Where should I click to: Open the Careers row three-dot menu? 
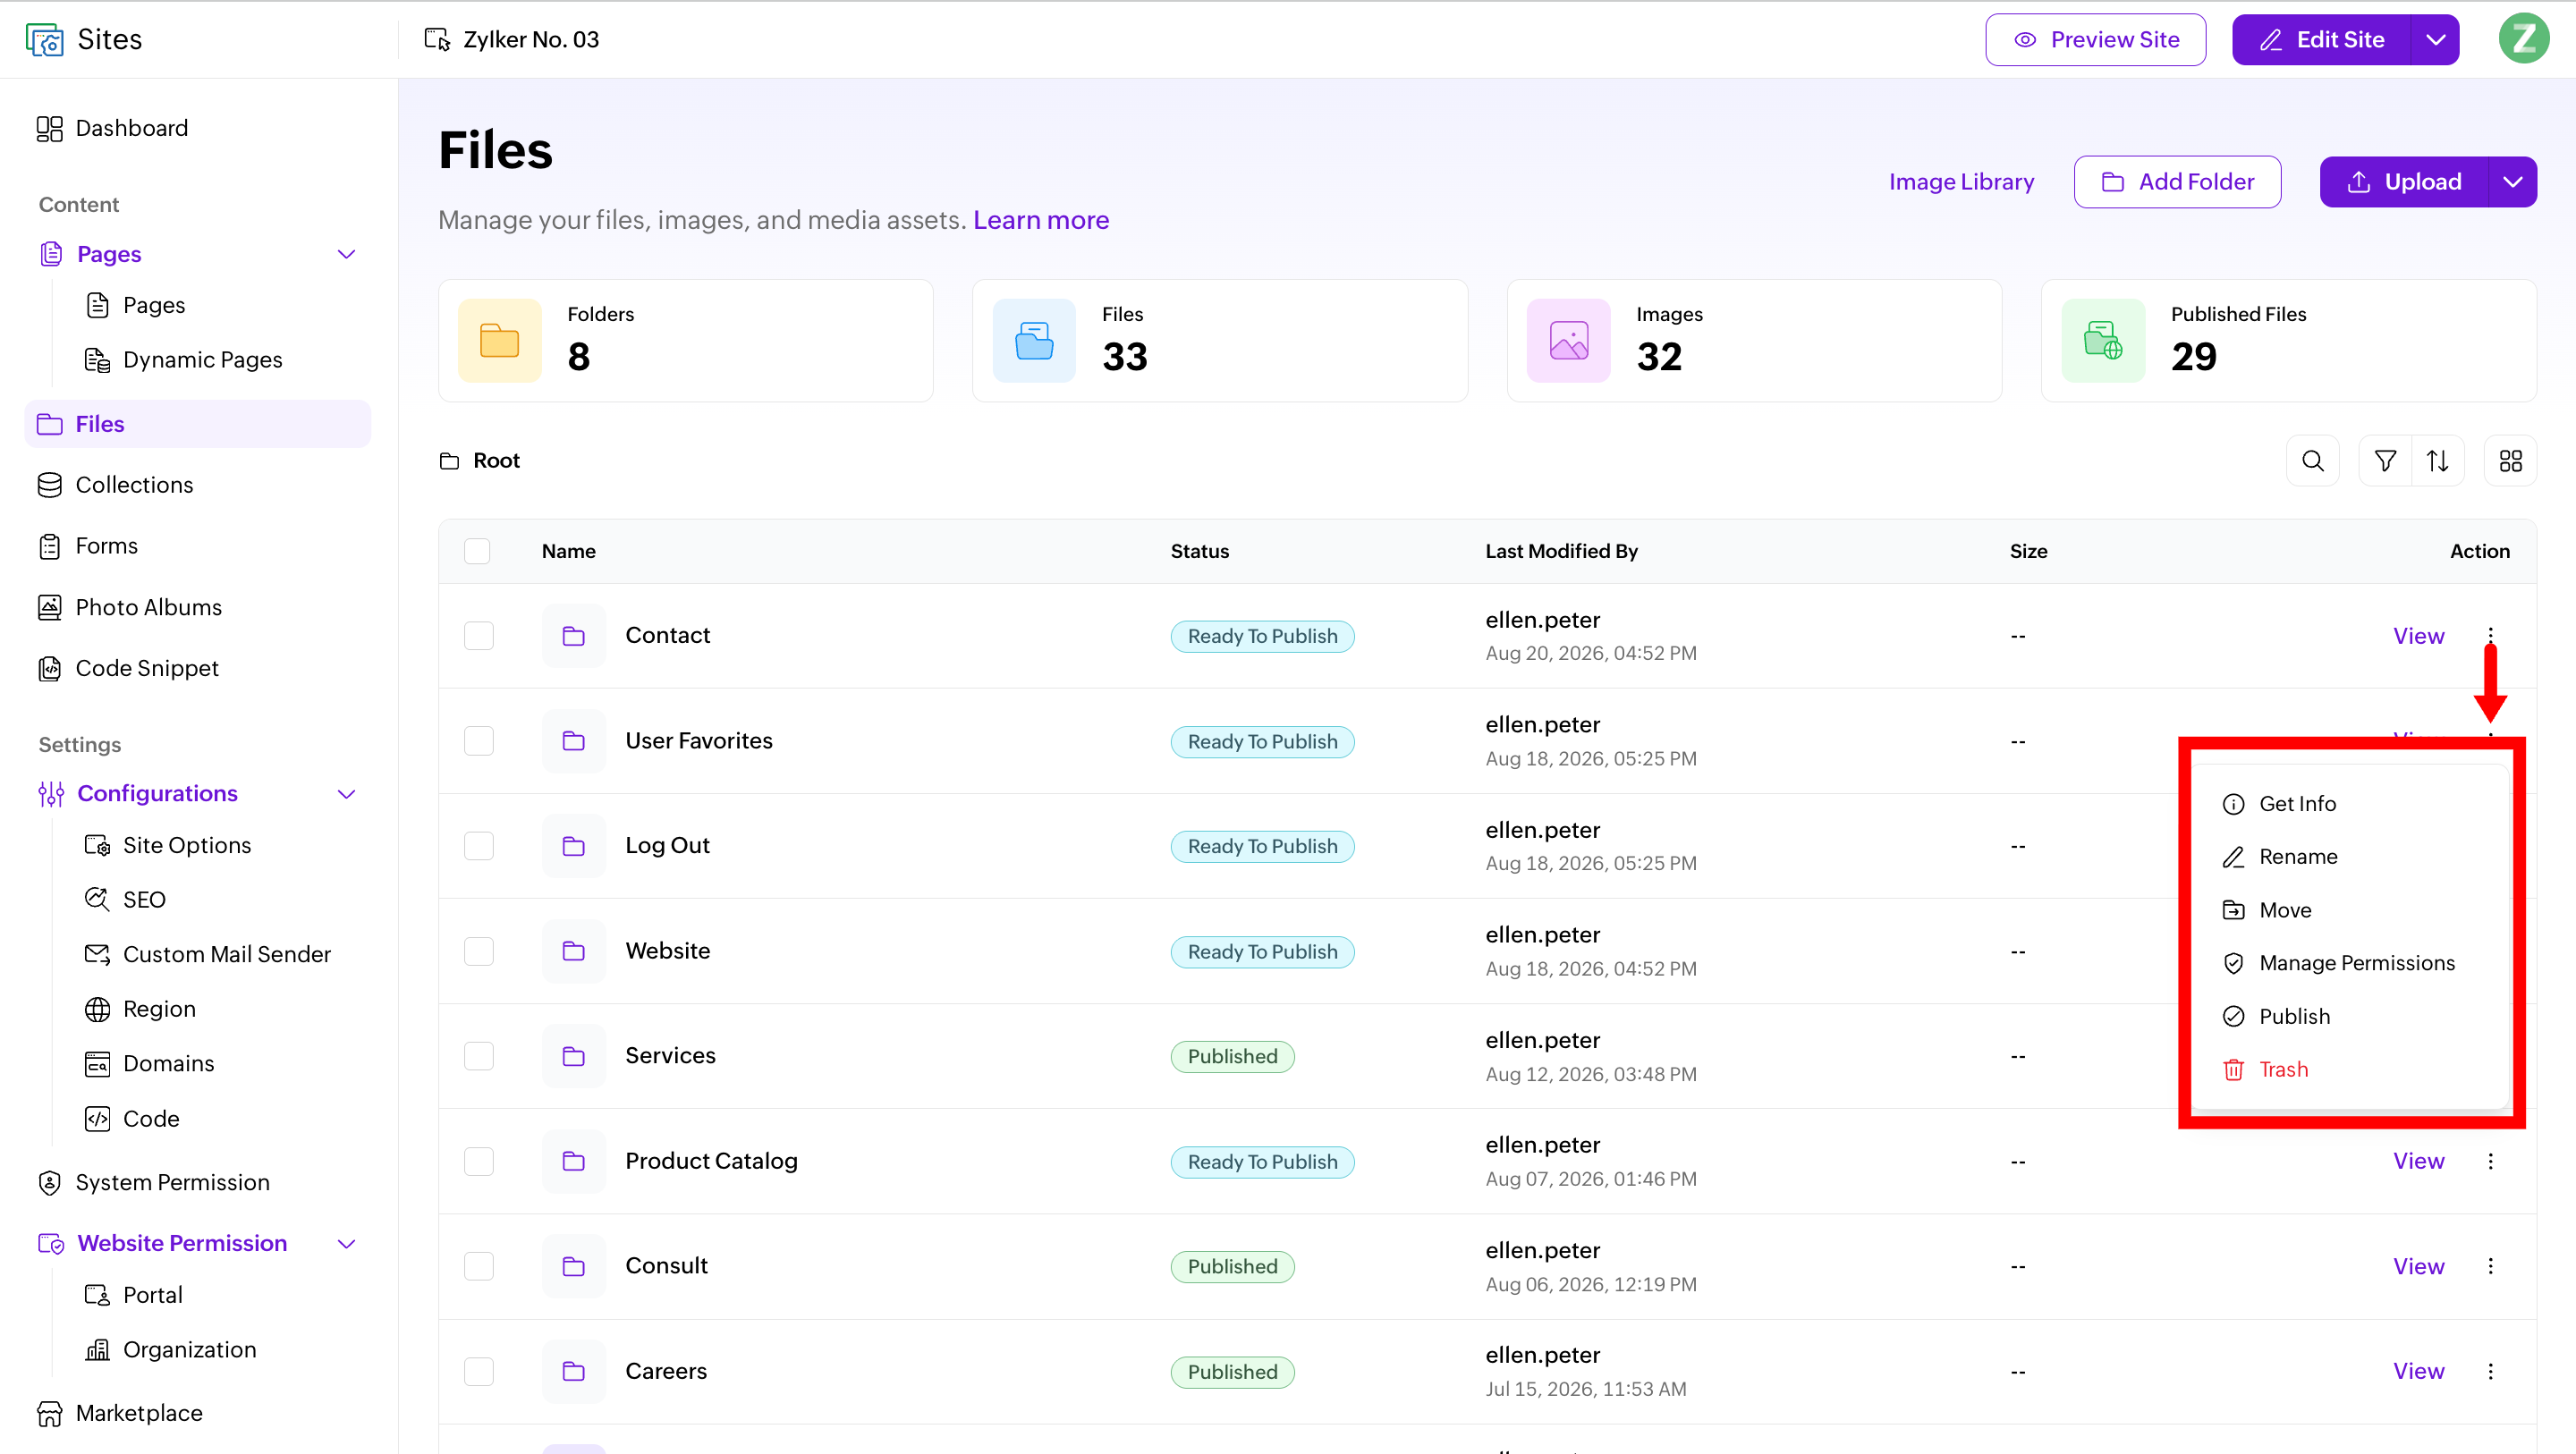coord(2490,1371)
